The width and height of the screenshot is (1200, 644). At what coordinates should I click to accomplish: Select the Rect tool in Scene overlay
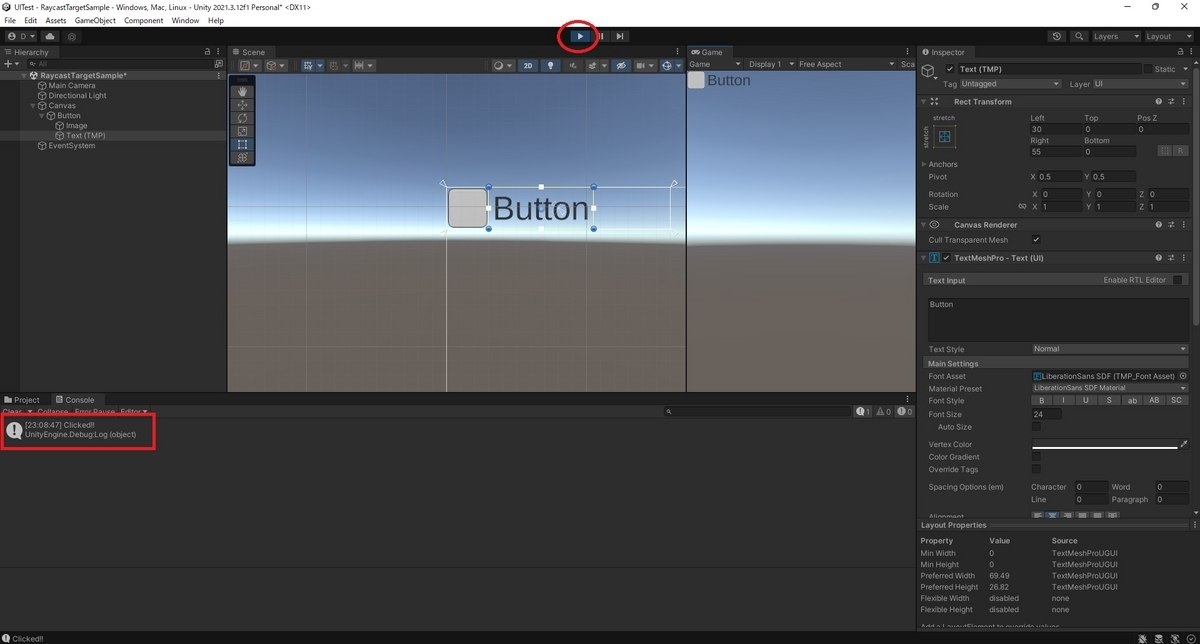coord(242,144)
